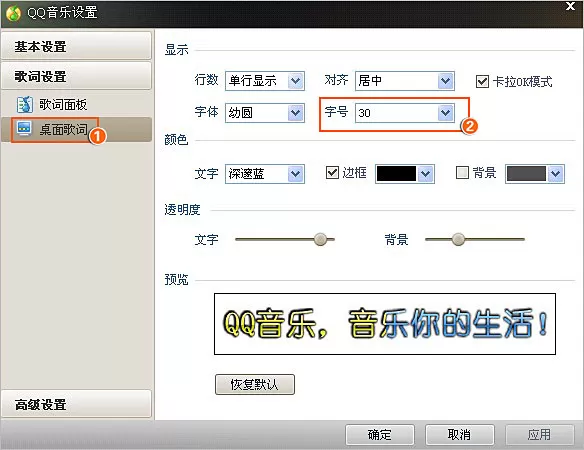This screenshot has width=584, height=450.
Task: Click the 歌词面板 panel icon
Action: click(x=25, y=105)
